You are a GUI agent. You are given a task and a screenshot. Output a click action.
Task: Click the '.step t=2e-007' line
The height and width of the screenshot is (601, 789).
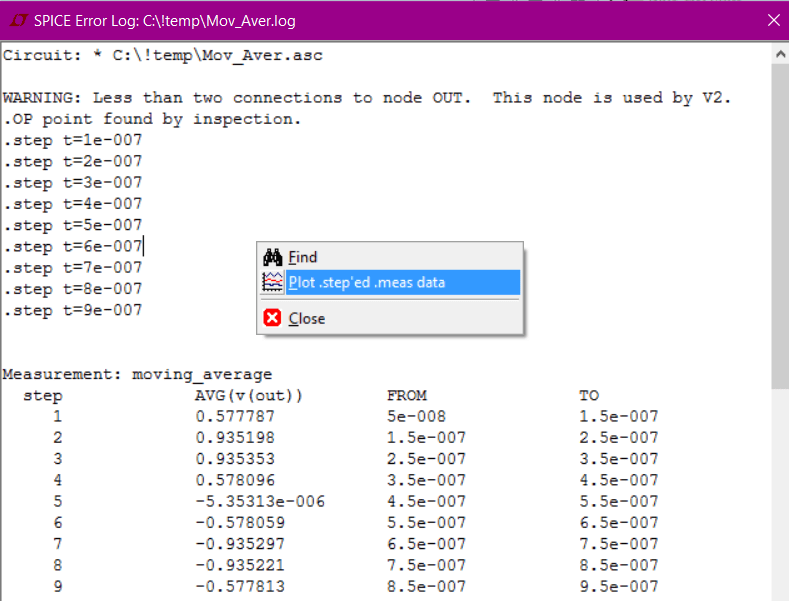(73, 161)
